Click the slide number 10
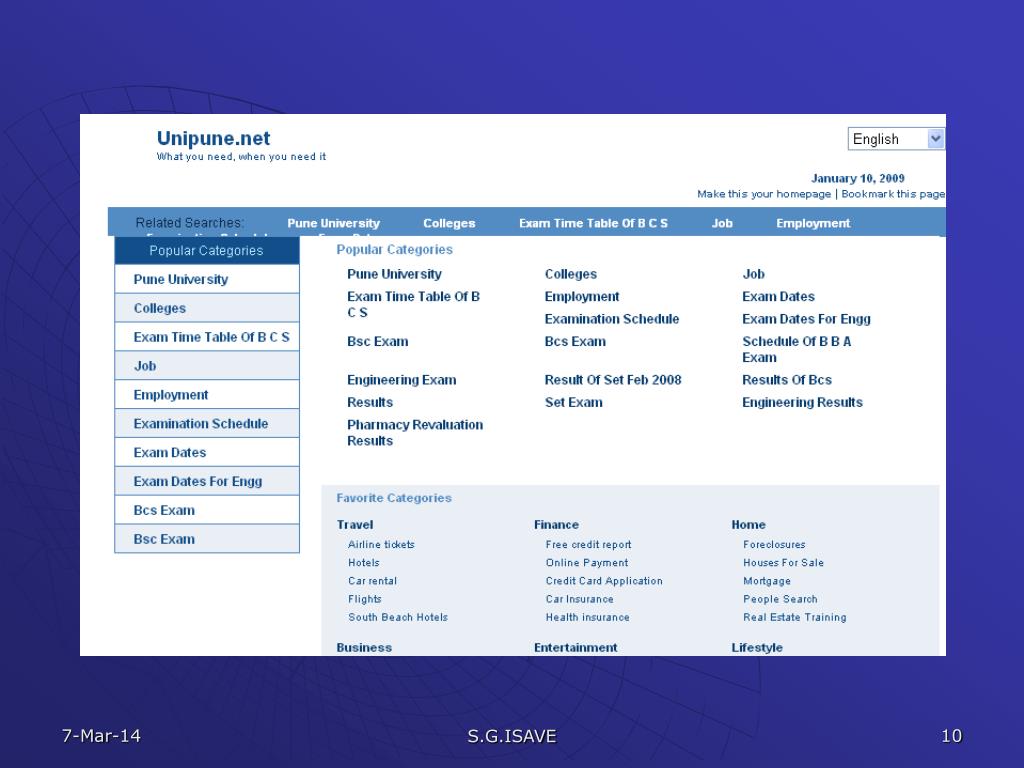Image resolution: width=1024 pixels, height=768 pixels. click(952, 736)
